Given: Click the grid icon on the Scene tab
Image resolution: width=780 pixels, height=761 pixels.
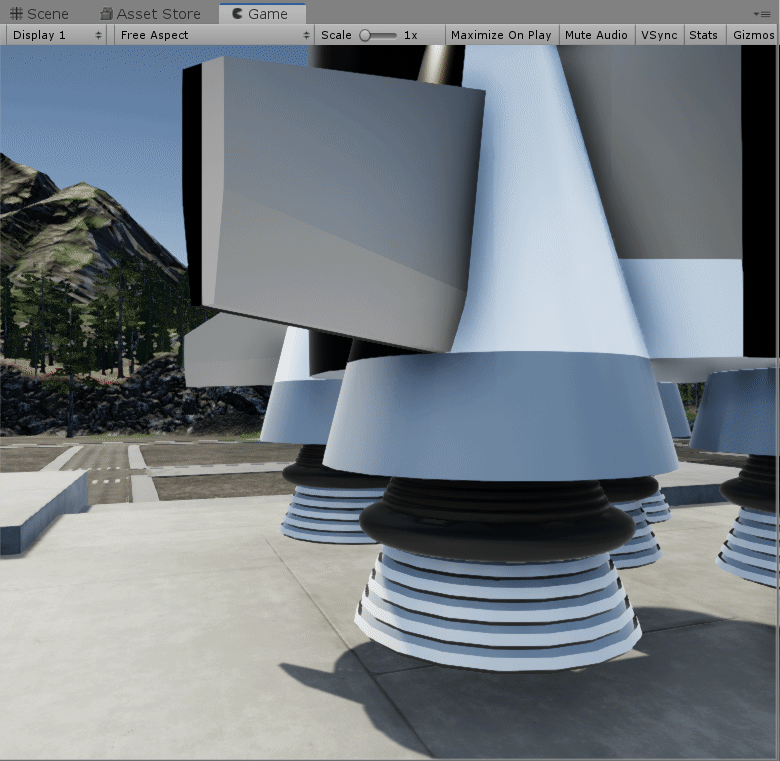Looking at the screenshot, I should (x=16, y=14).
